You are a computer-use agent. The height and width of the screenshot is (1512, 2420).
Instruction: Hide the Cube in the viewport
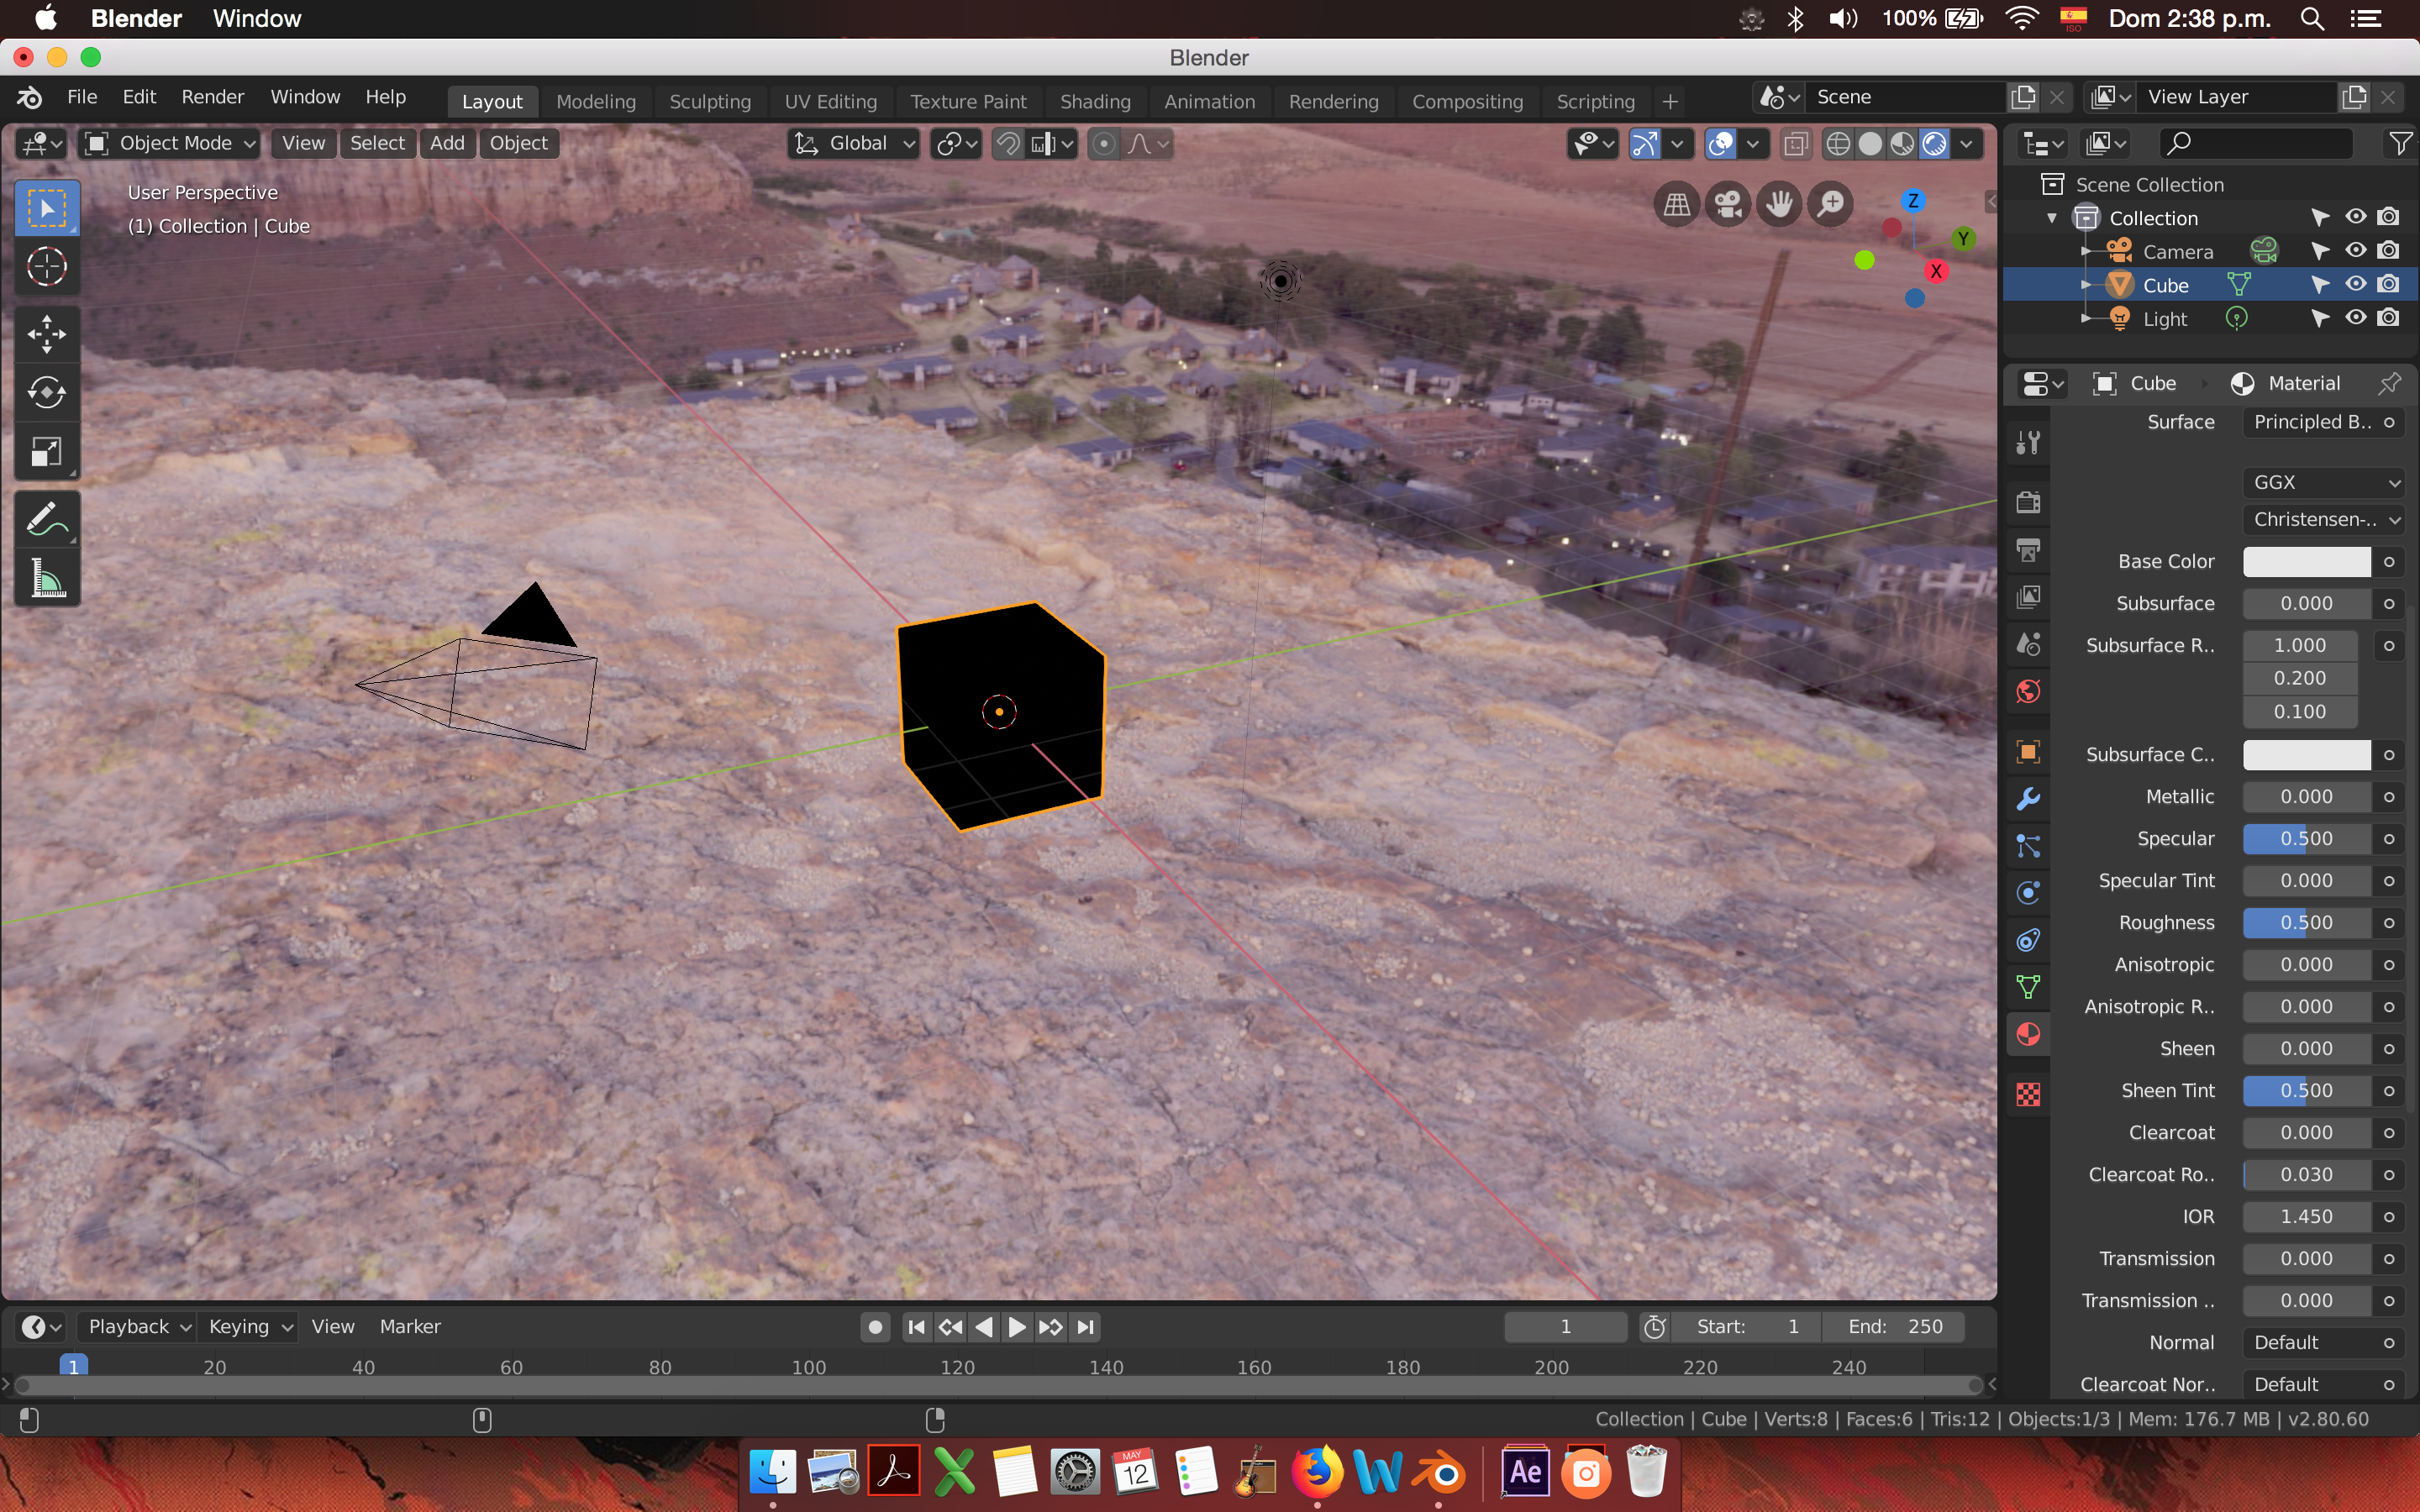2356,285
